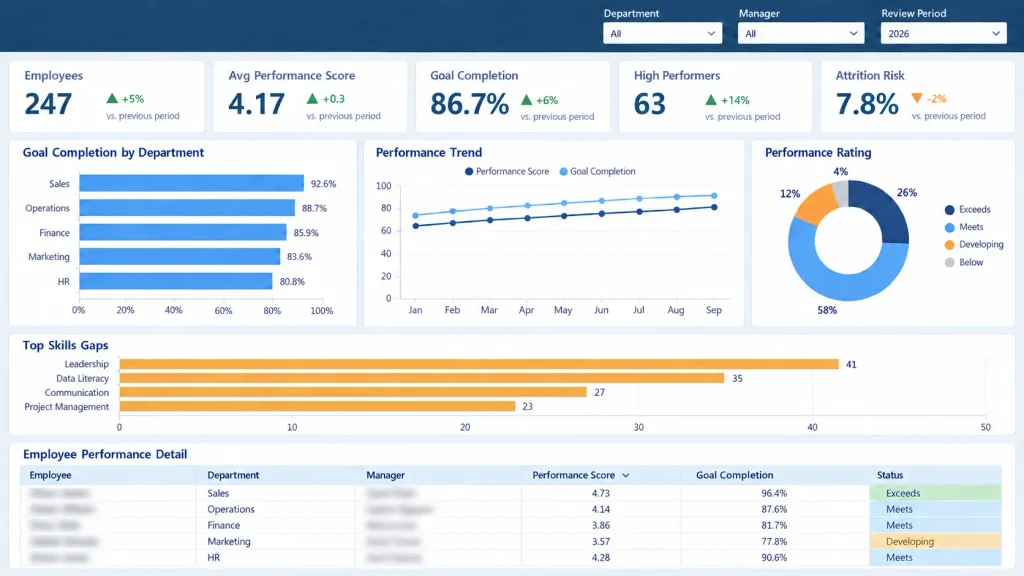Open the Department filter dropdown
Screen dimensions: 1024x576
(662, 33)
